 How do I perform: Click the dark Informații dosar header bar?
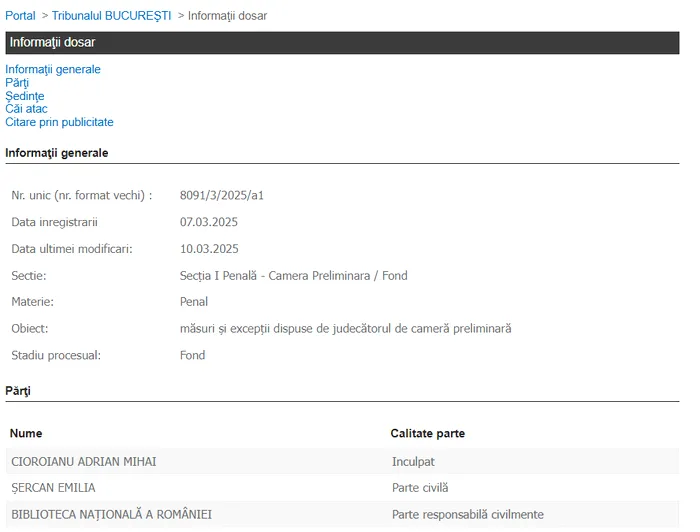[x=342, y=43]
